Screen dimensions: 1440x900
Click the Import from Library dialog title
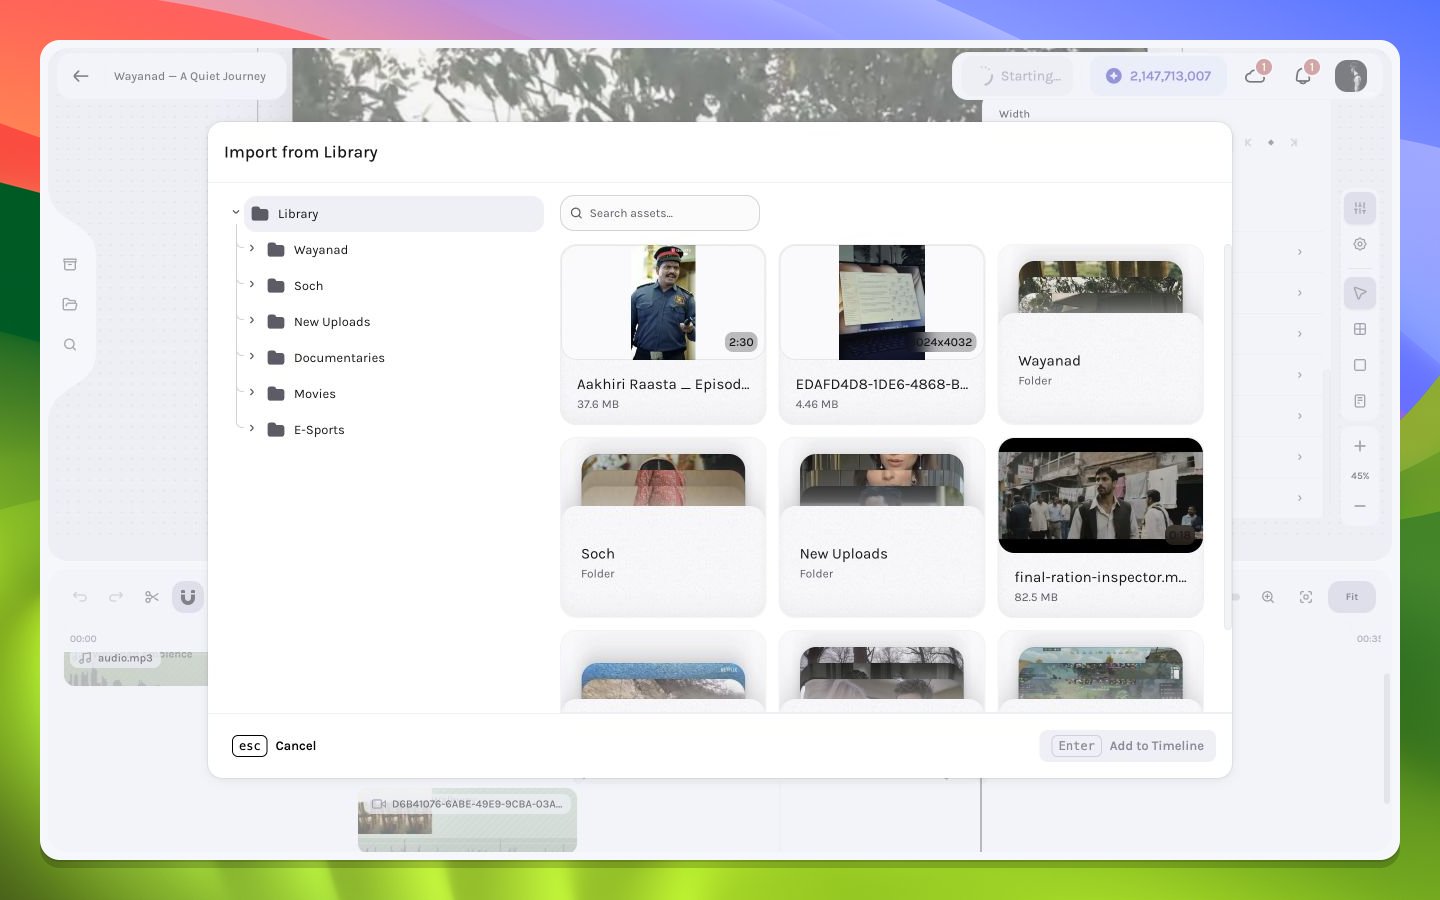(x=301, y=152)
